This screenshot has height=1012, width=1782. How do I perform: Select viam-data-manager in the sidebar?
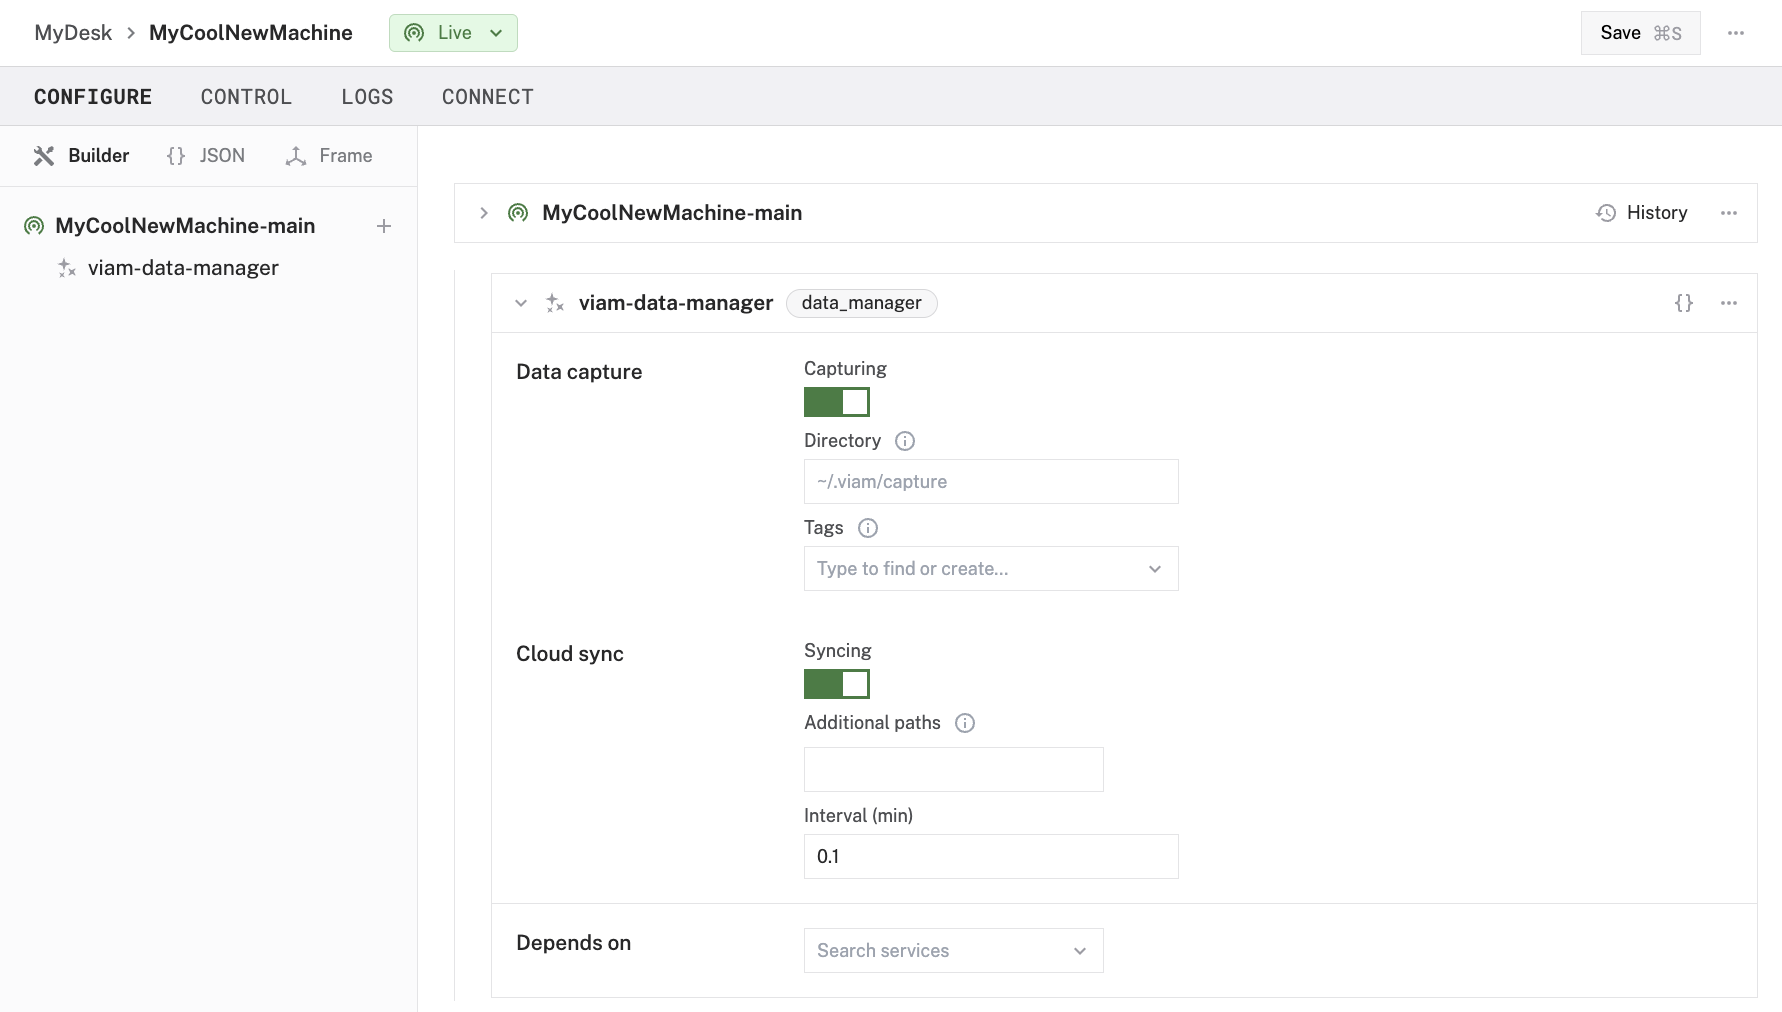point(183,268)
